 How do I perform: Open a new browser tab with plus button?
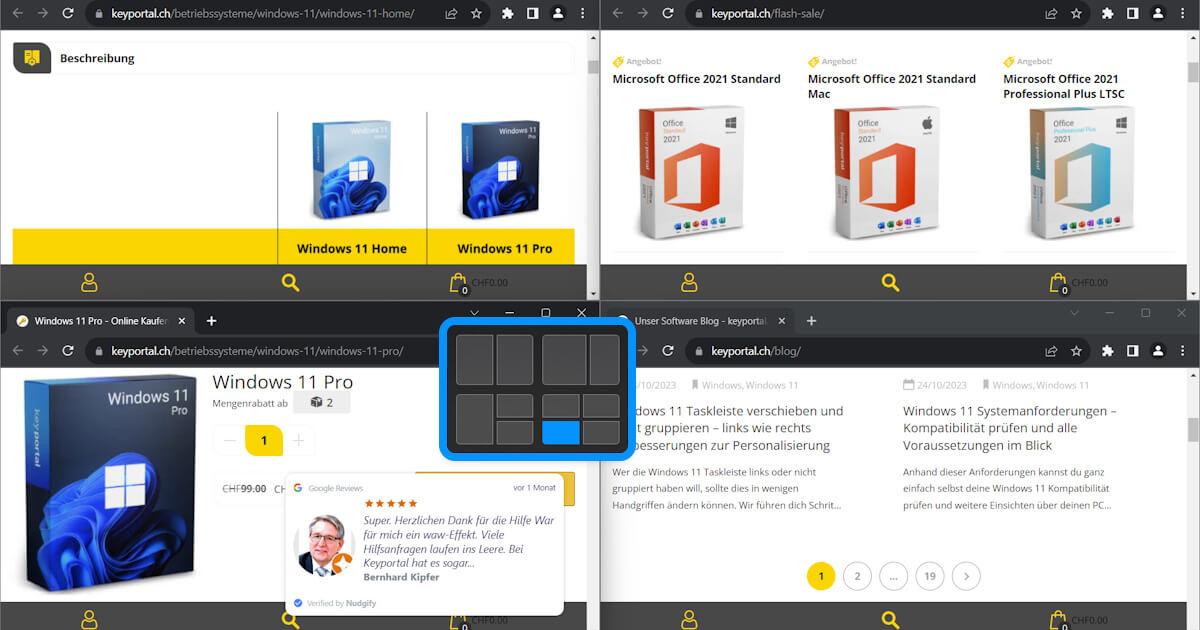point(811,321)
